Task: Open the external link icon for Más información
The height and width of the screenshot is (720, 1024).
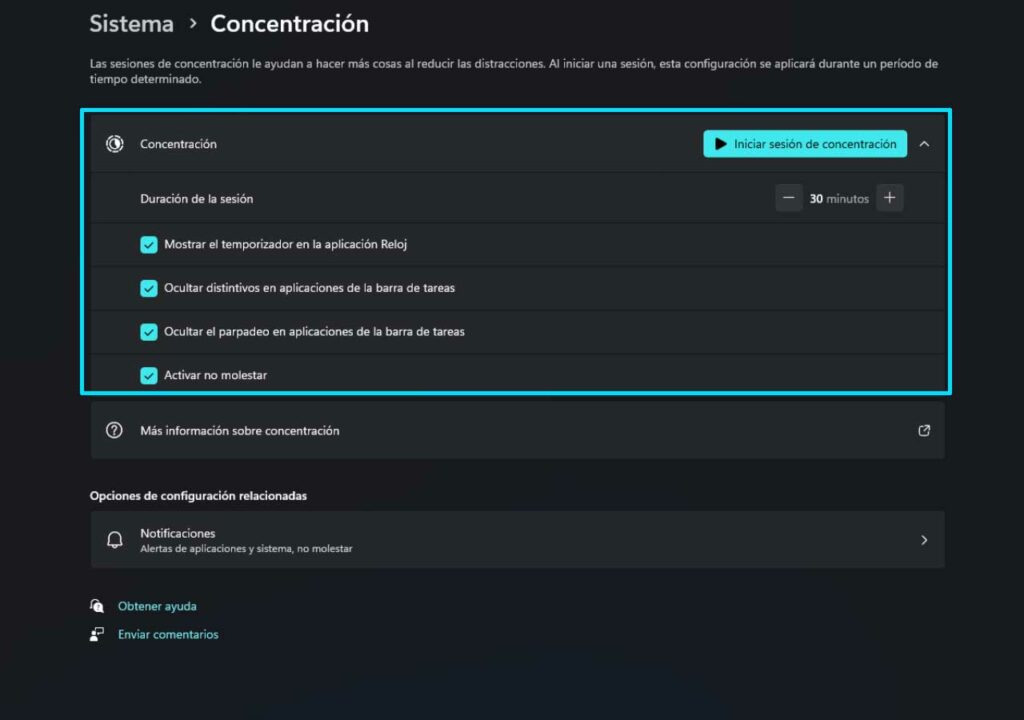Action: [924, 431]
